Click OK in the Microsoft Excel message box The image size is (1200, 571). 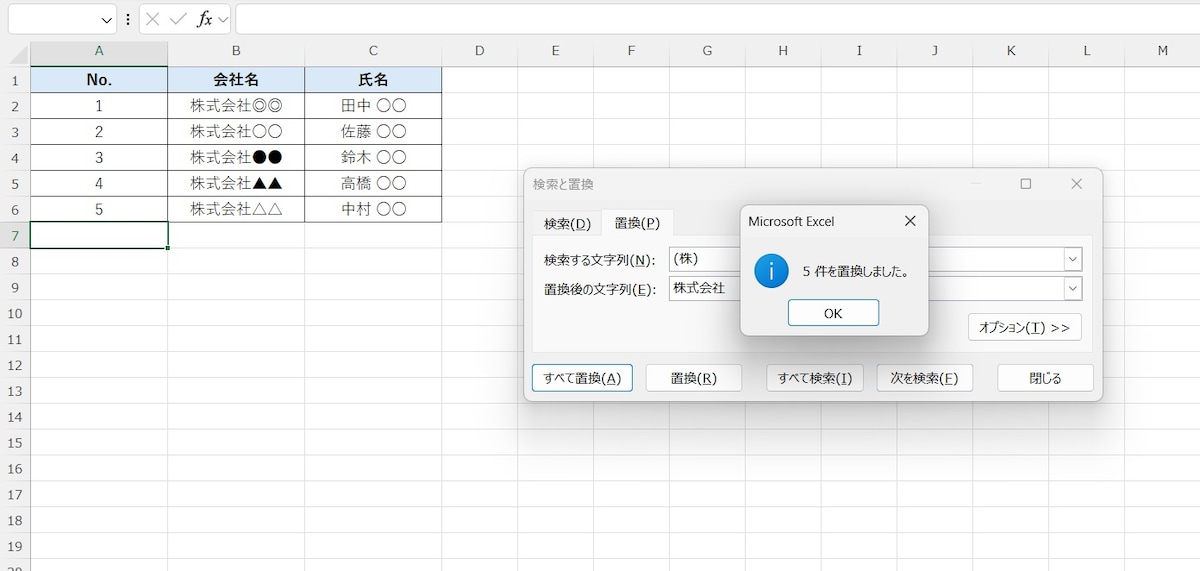click(833, 313)
